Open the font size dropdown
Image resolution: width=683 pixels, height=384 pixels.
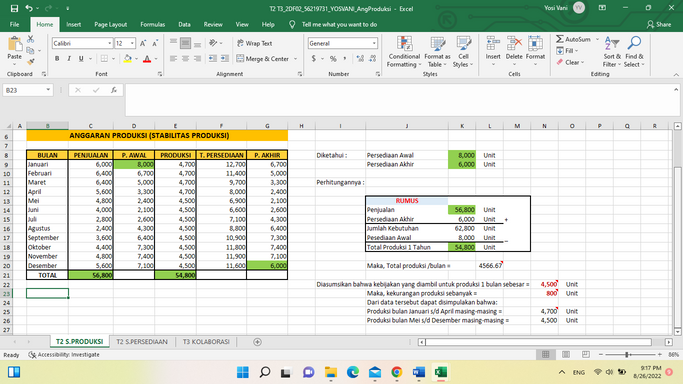click(132, 44)
